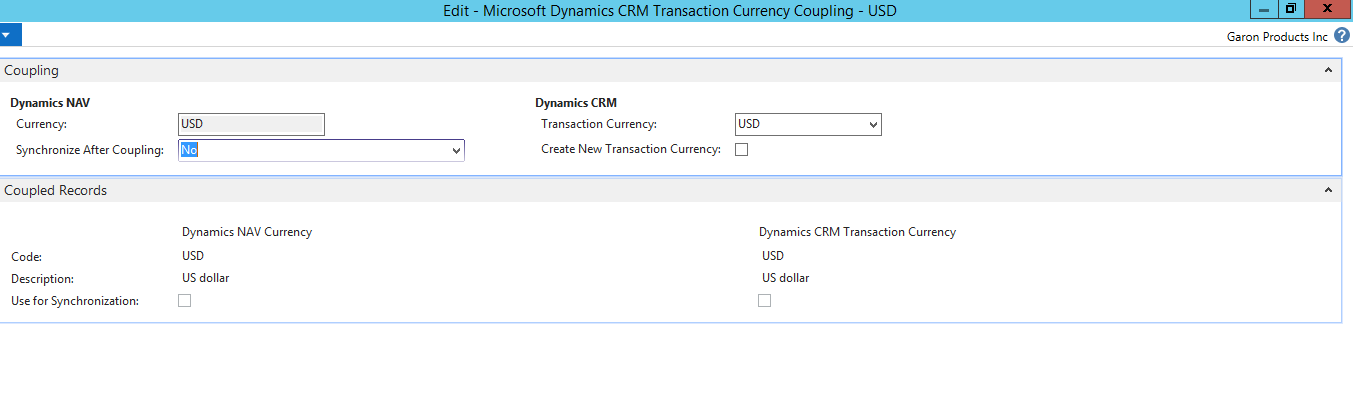Select the Transaction Currency label
Image resolution: width=1353 pixels, height=407 pixels.
pyautogui.click(x=599, y=124)
